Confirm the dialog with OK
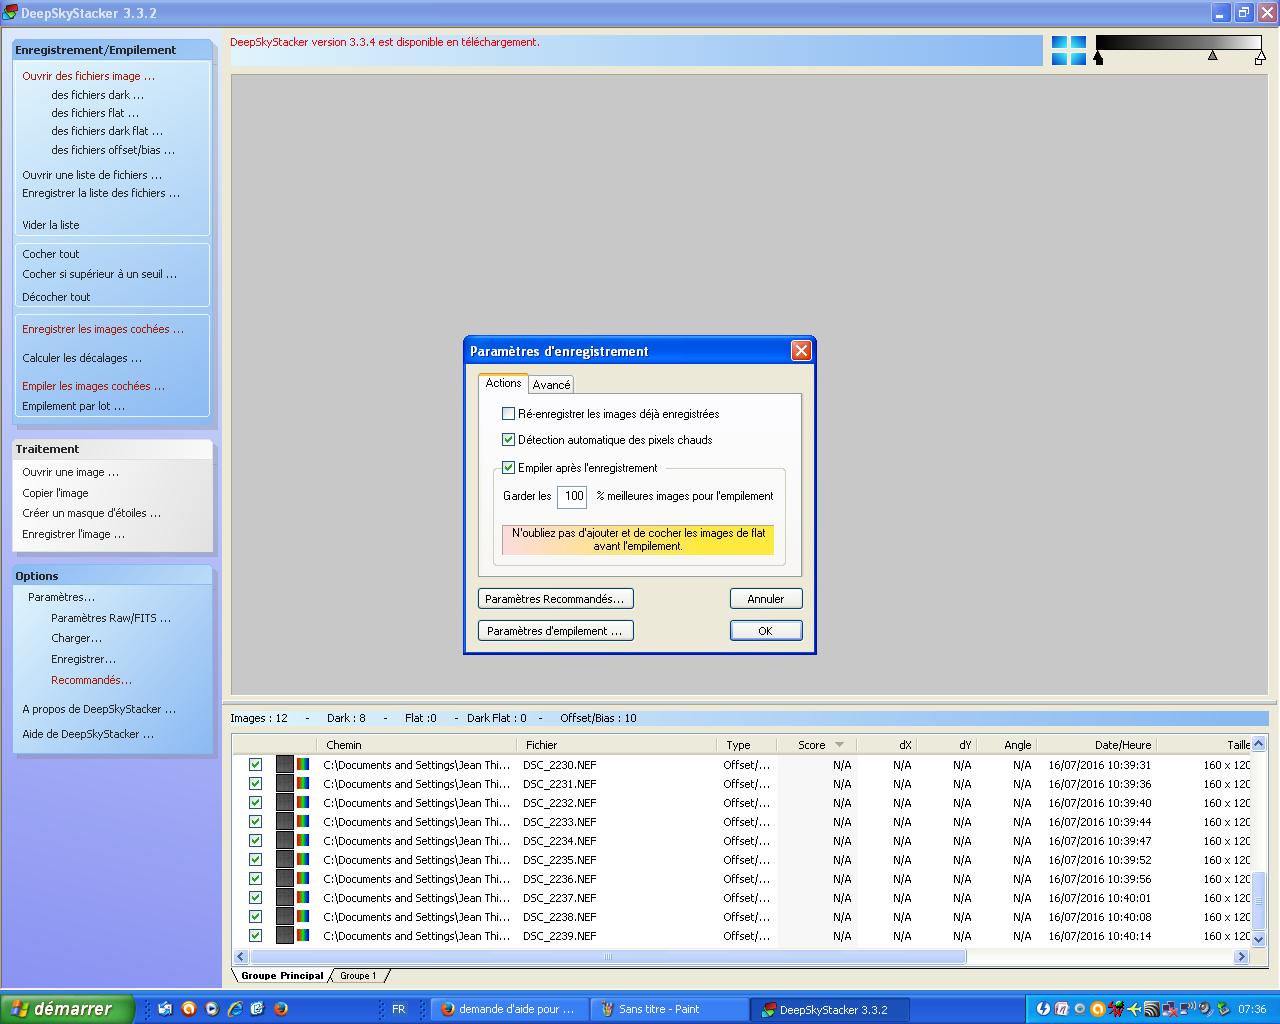The width and height of the screenshot is (1280, 1024). 766,631
